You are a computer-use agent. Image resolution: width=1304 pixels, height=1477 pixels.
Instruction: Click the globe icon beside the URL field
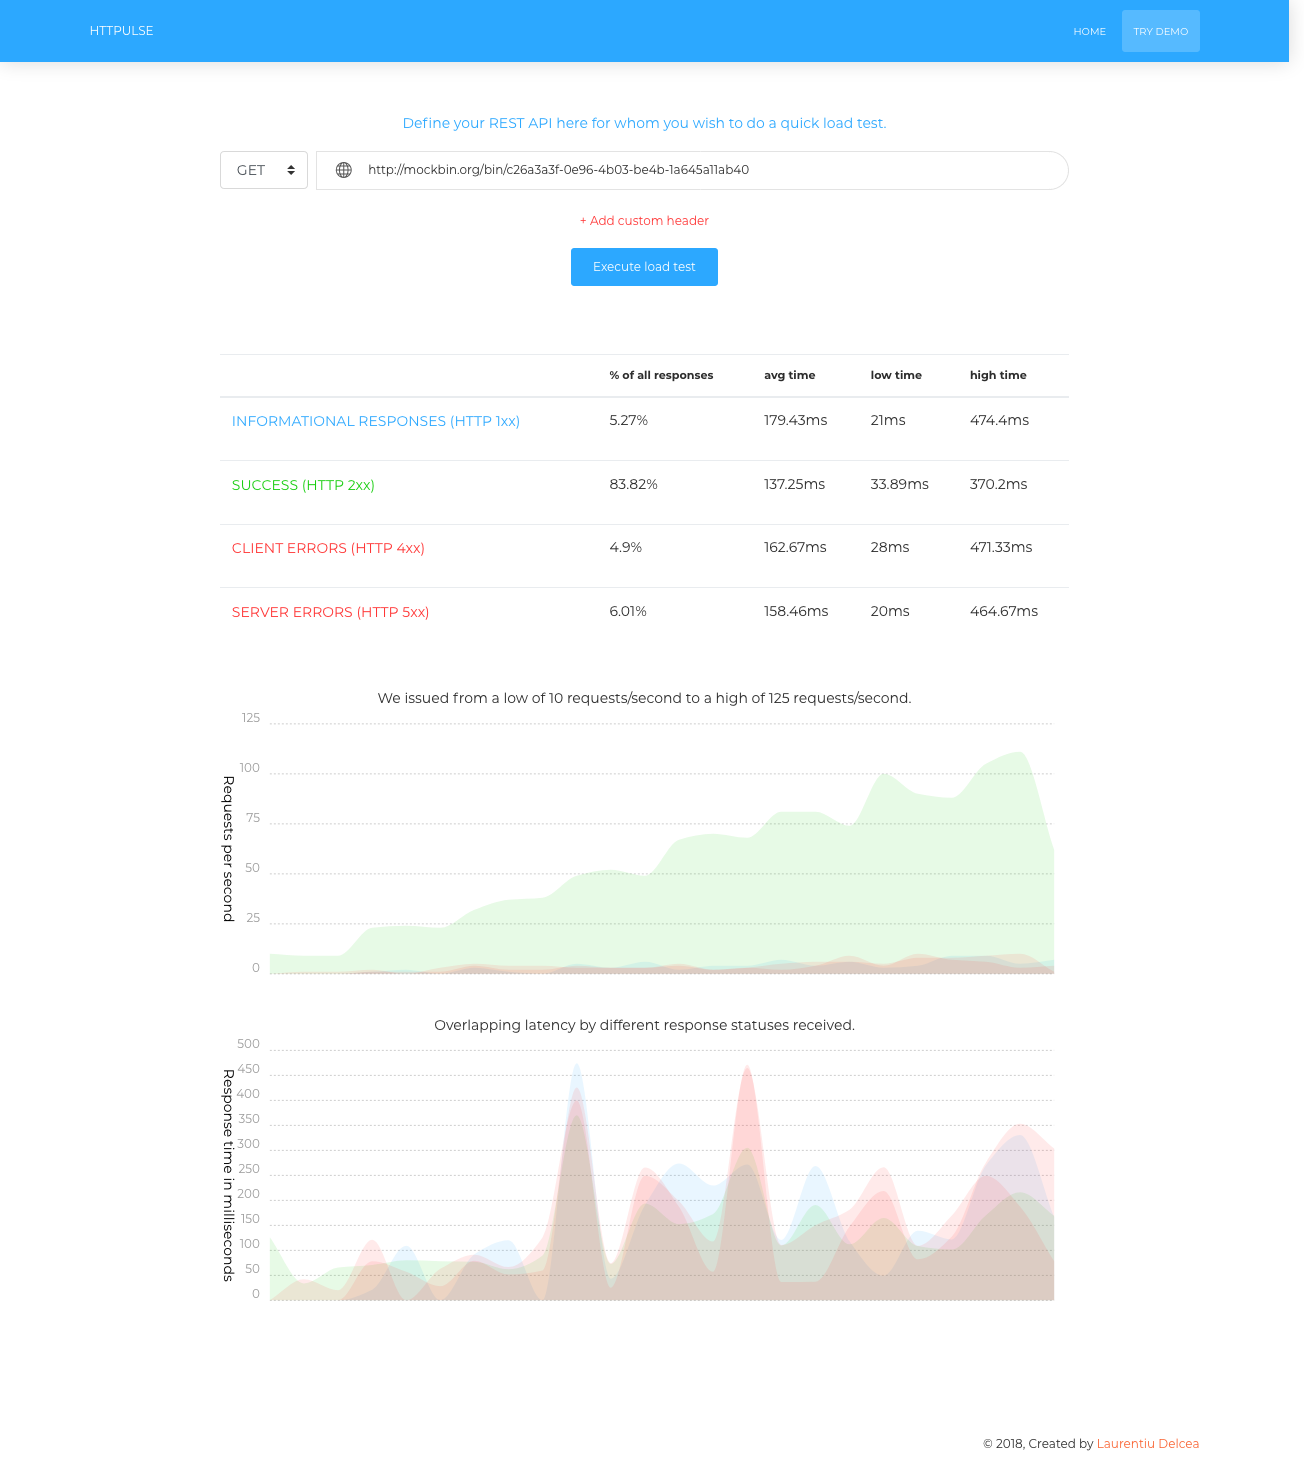point(344,170)
